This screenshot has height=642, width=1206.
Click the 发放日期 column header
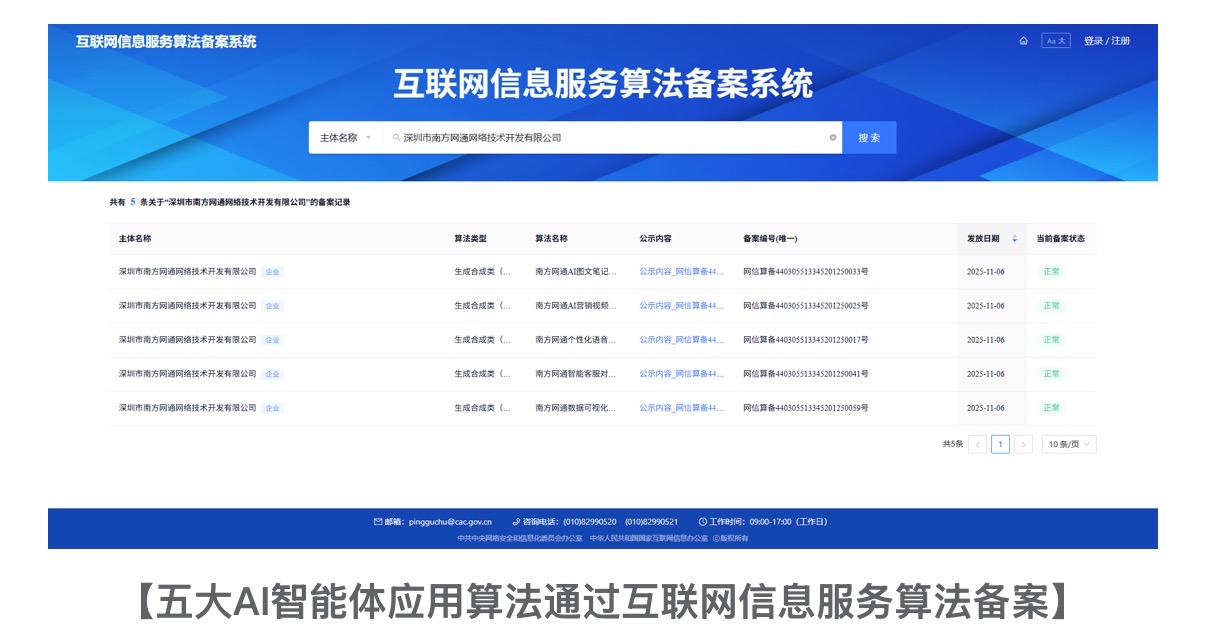[x=982, y=239]
